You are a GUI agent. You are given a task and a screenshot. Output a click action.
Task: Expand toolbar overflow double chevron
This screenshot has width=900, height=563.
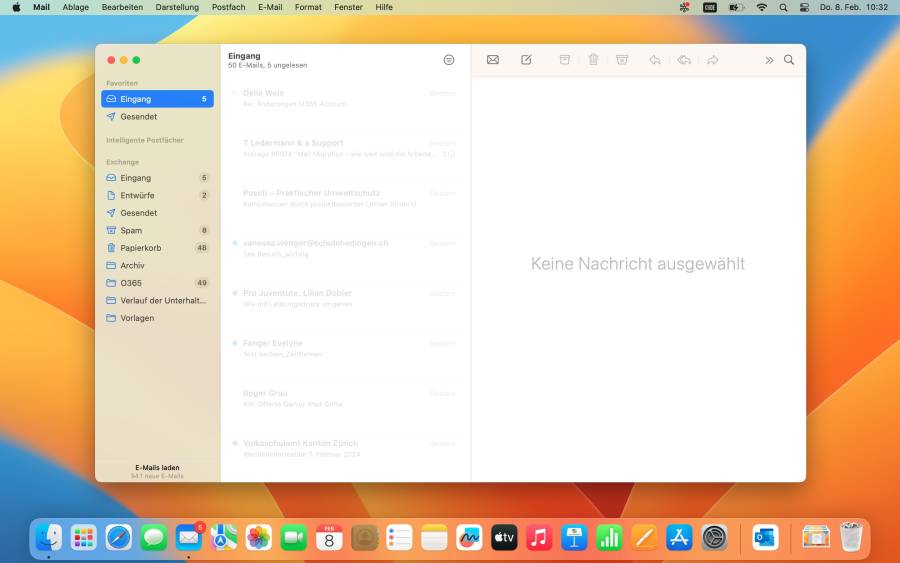(769, 60)
